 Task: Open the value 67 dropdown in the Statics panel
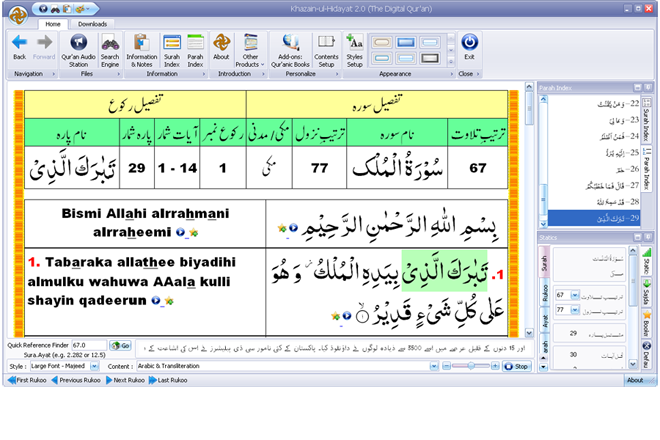(x=575, y=295)
